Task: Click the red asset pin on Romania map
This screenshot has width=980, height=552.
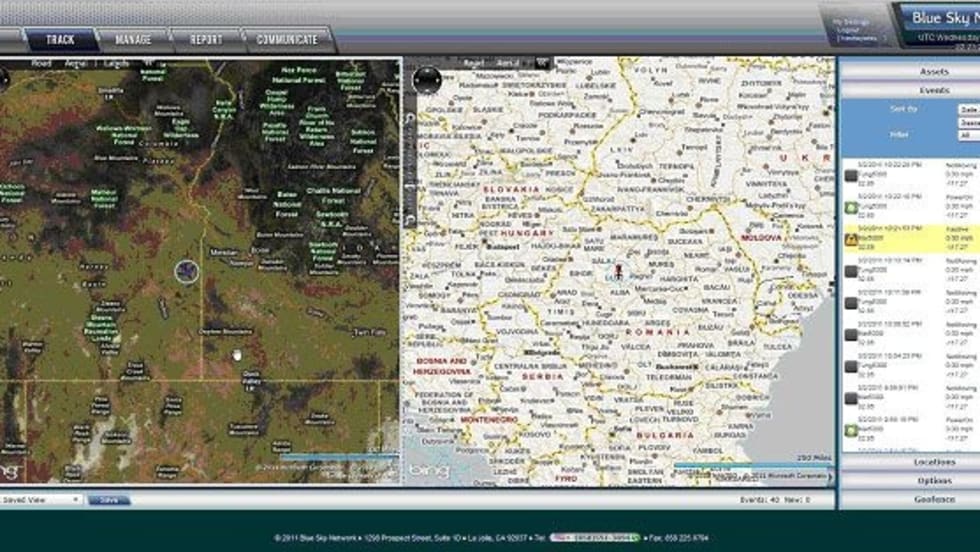Action: [x=619, y=272]
